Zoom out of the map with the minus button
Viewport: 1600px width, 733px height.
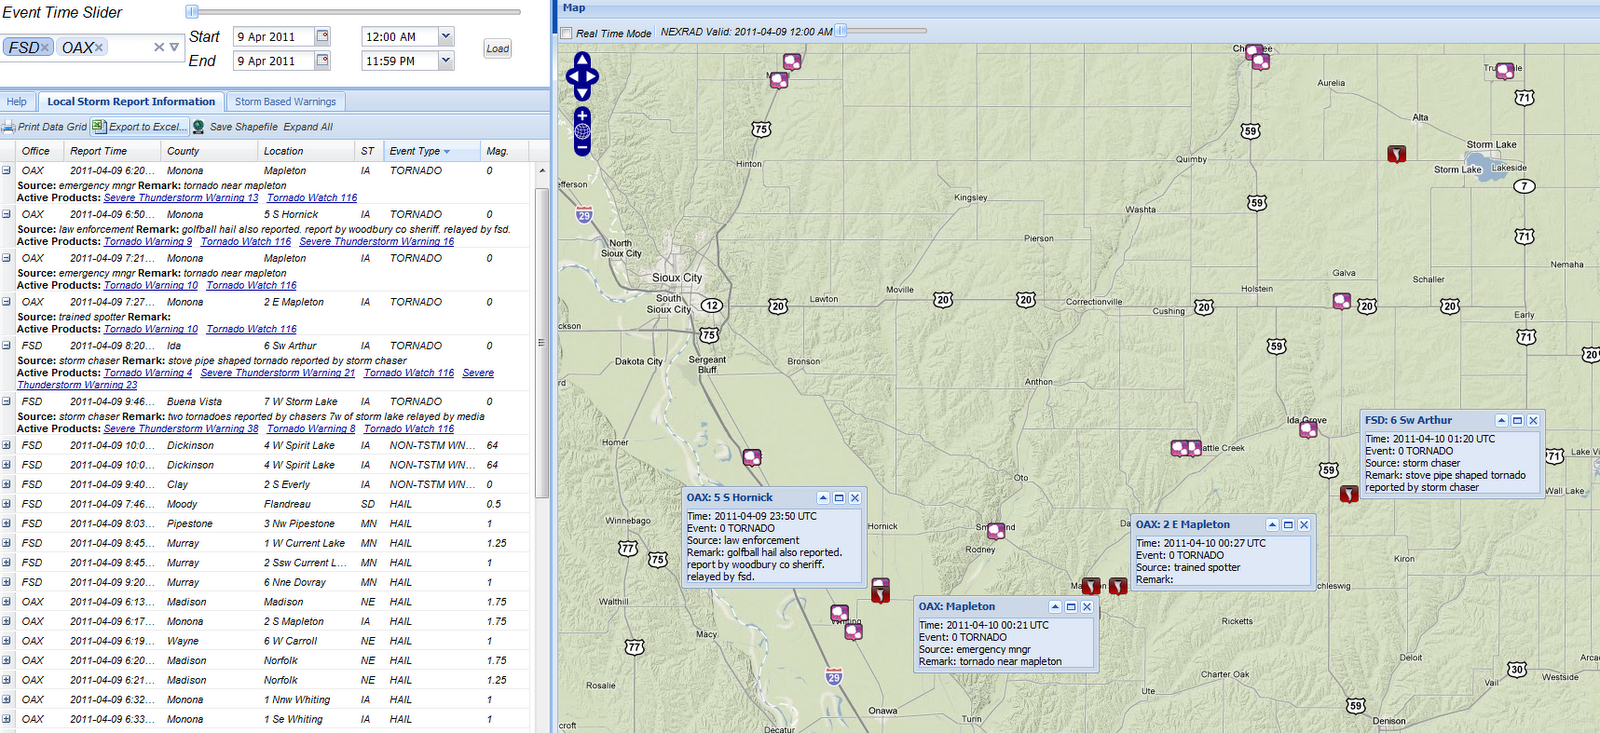(582, 147)
